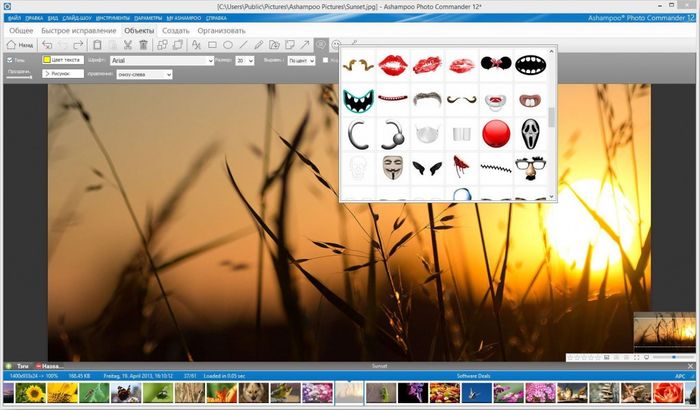700x410 pixels.
Task: Pick the red clown nose sticker
Action: click(x=496, y=133)
